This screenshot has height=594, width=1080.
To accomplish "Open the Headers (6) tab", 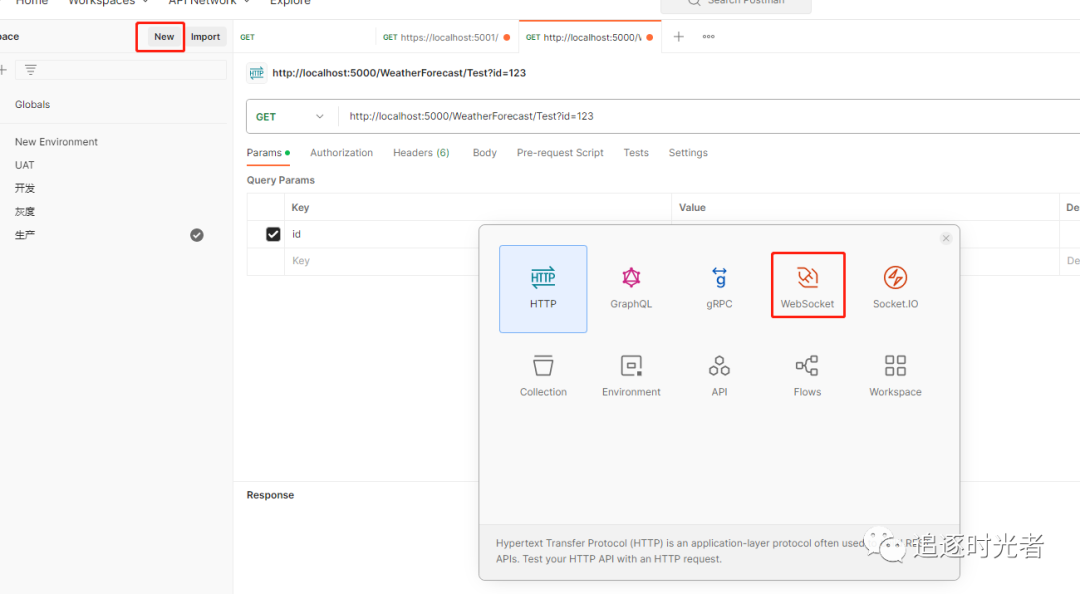I will click(x=421, y=152).
